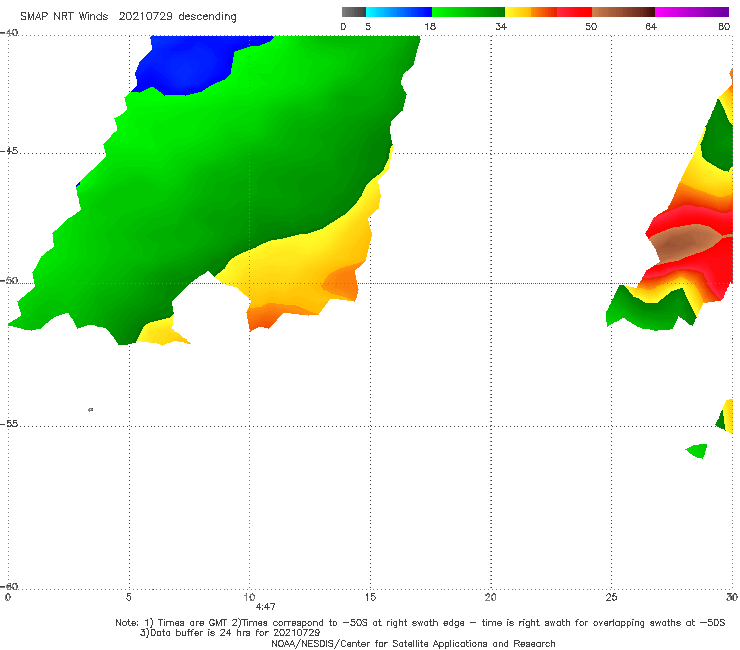The height and width of the screenshot is (650, 740).
Task: Click the orange patch near 15E, 50S
Action: [x=342, y=282]
